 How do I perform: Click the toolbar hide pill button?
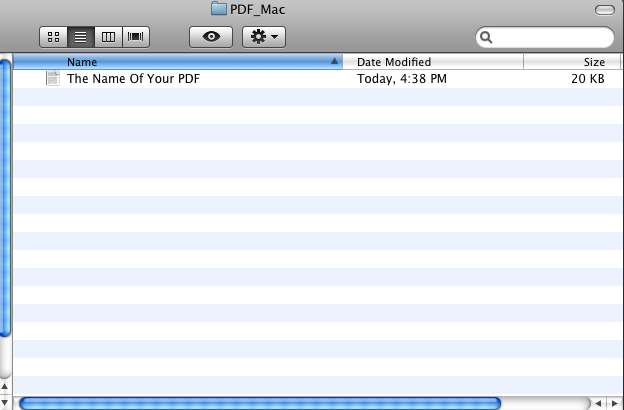coord(605,10)
